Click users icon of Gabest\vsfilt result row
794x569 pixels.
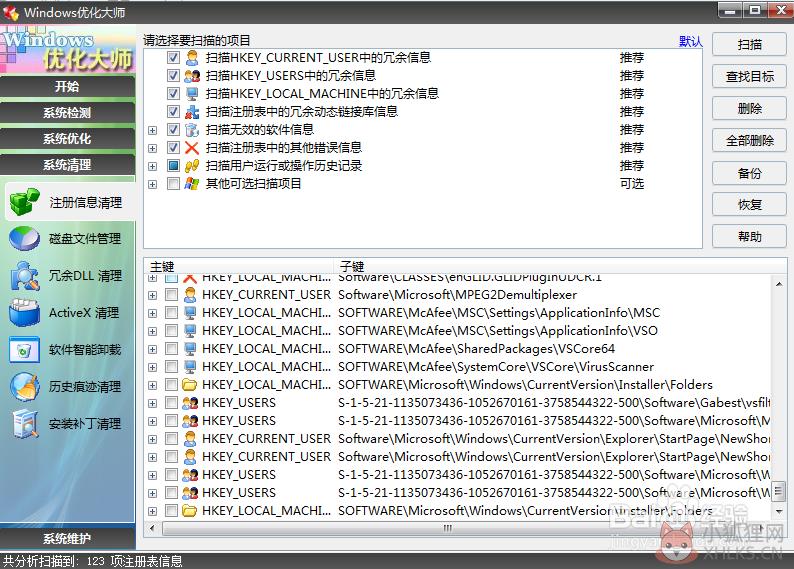[x=190, y=403]
